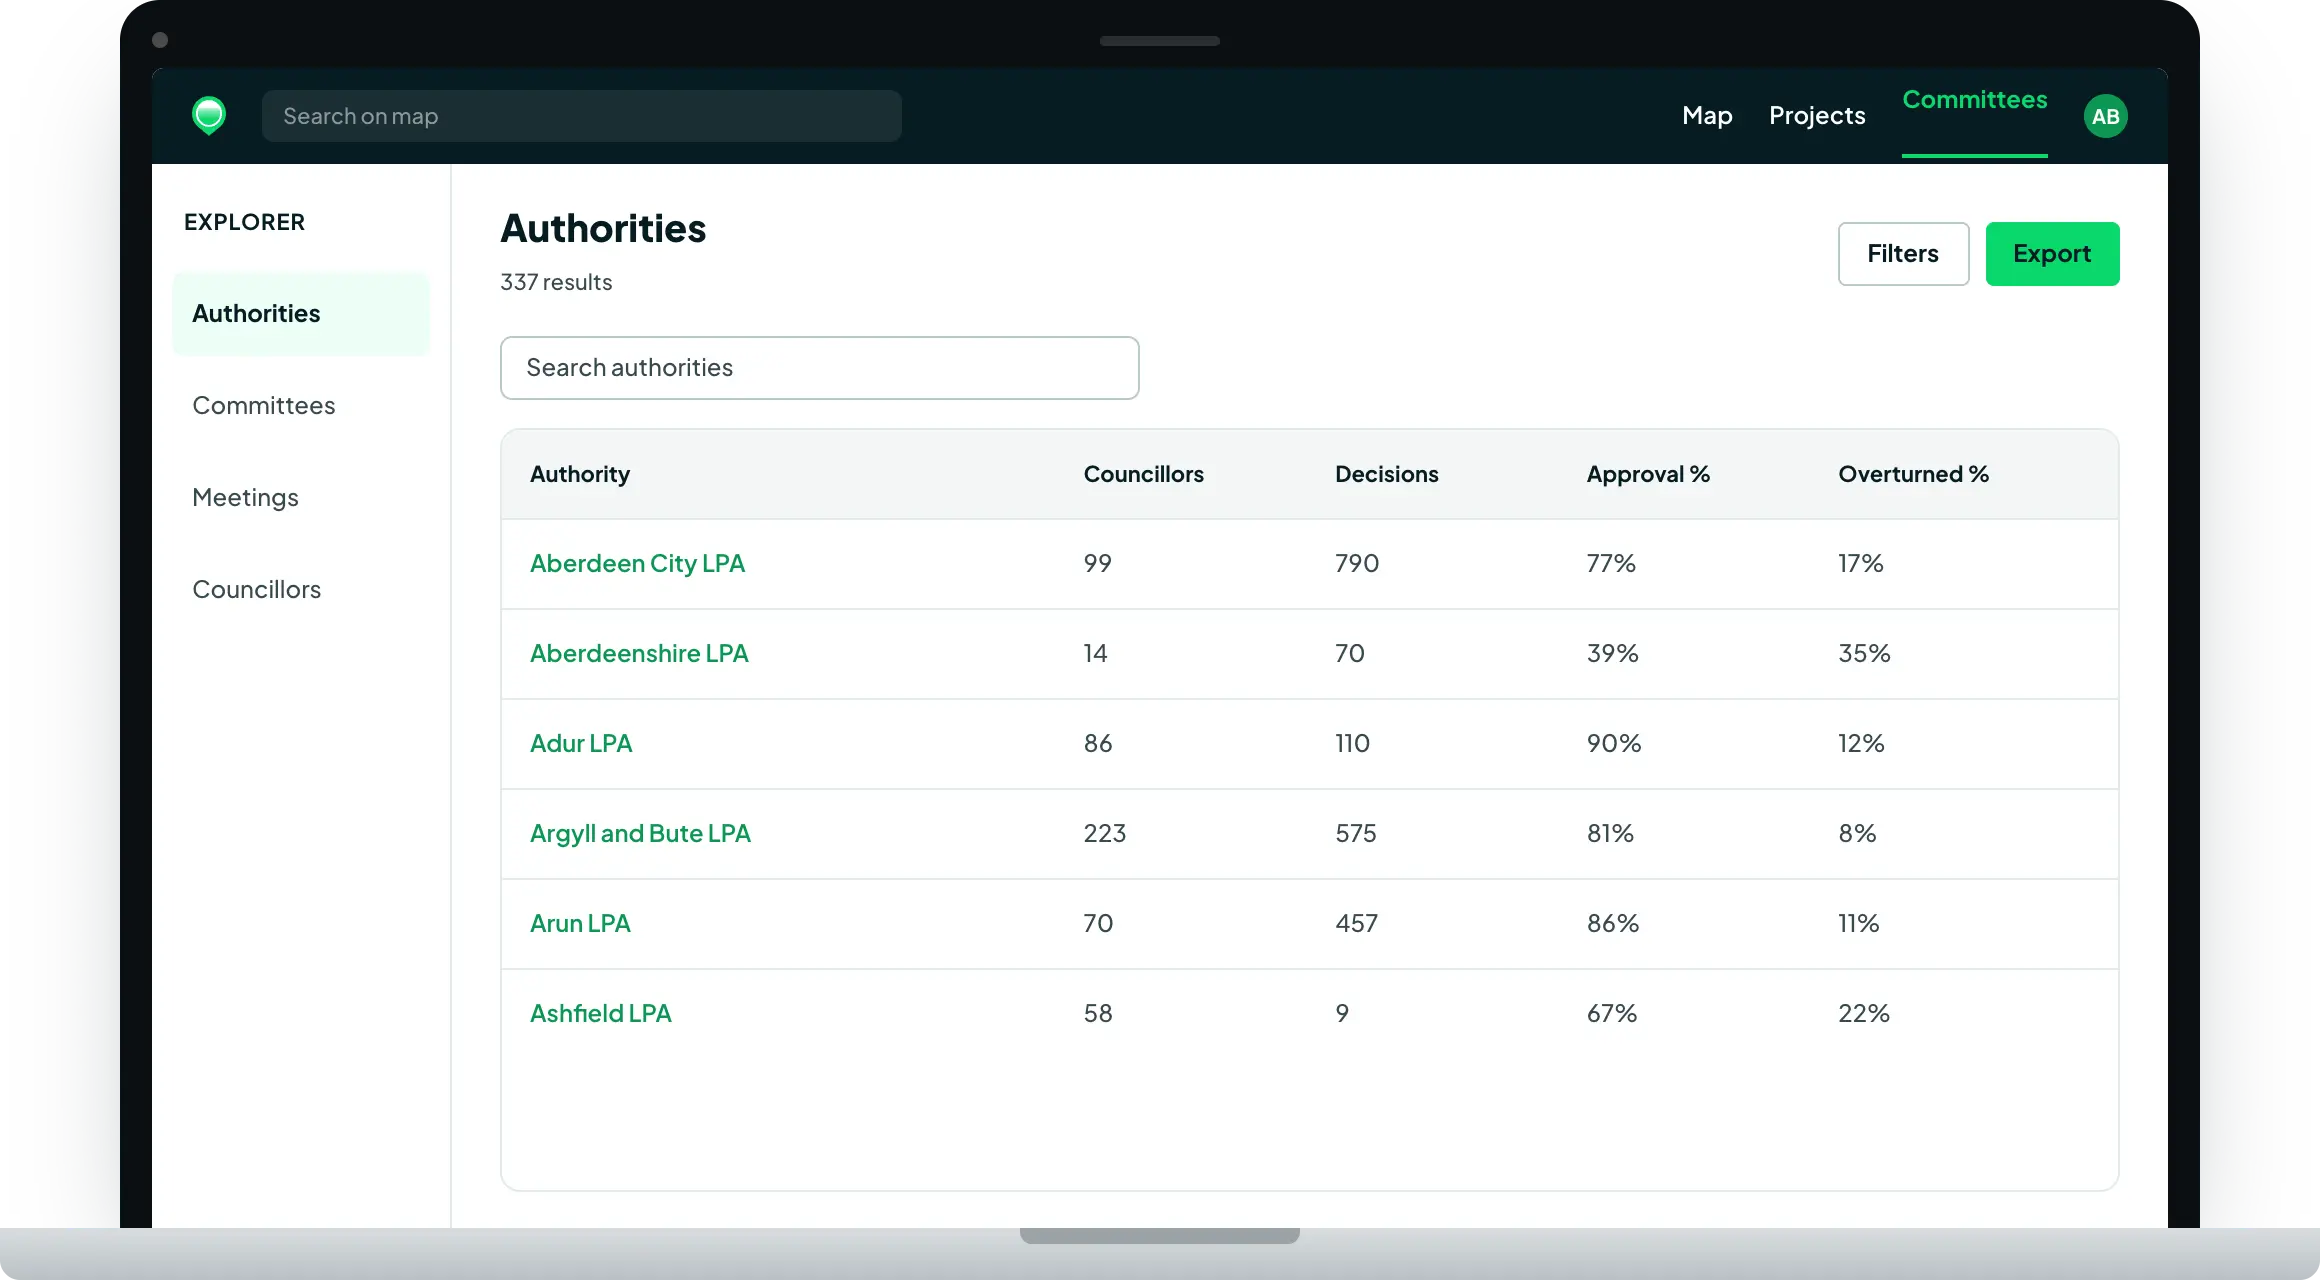Open the AB user avatar menu
This screenshot has width=2320, height=1280.
2105,116
